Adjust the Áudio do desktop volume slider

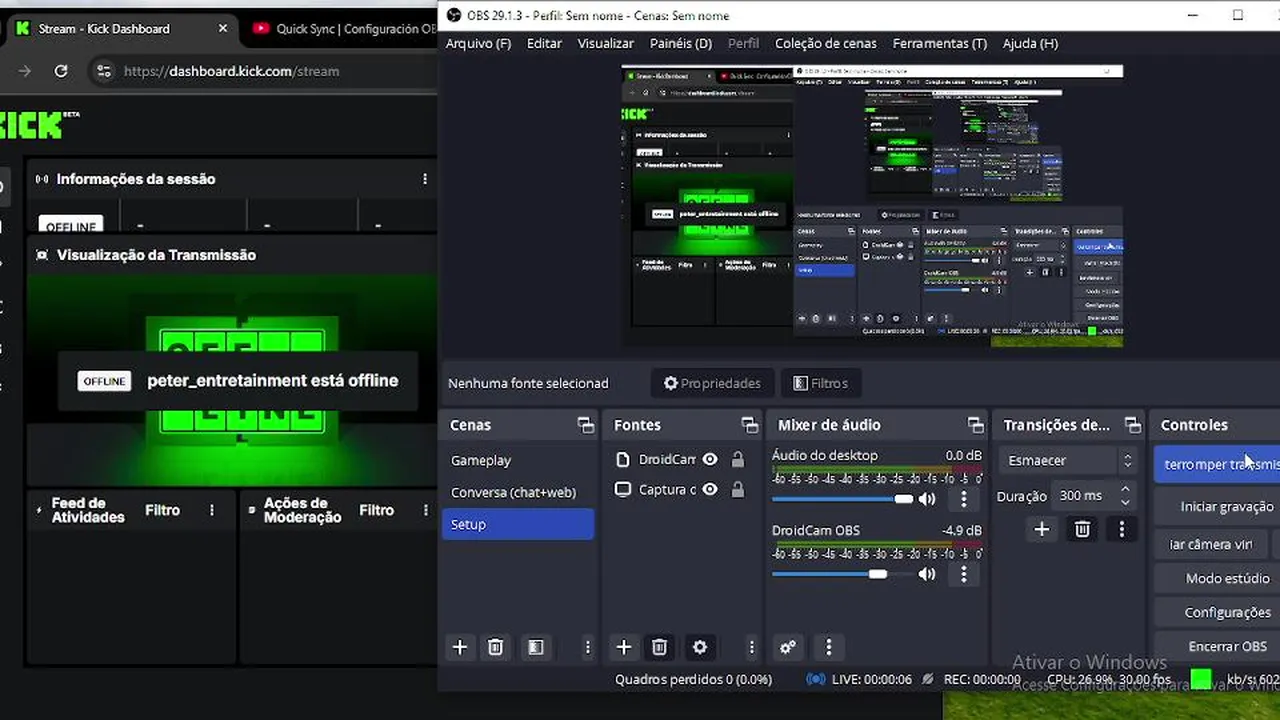(842, 499)
